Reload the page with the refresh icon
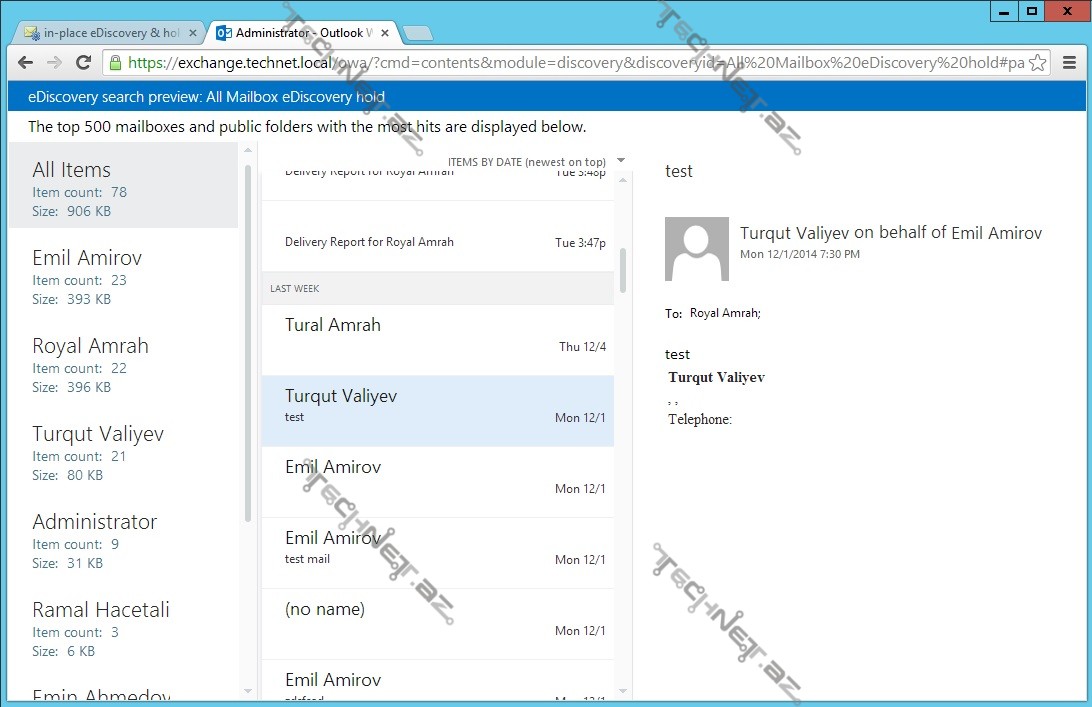 (x=84, y=63)
